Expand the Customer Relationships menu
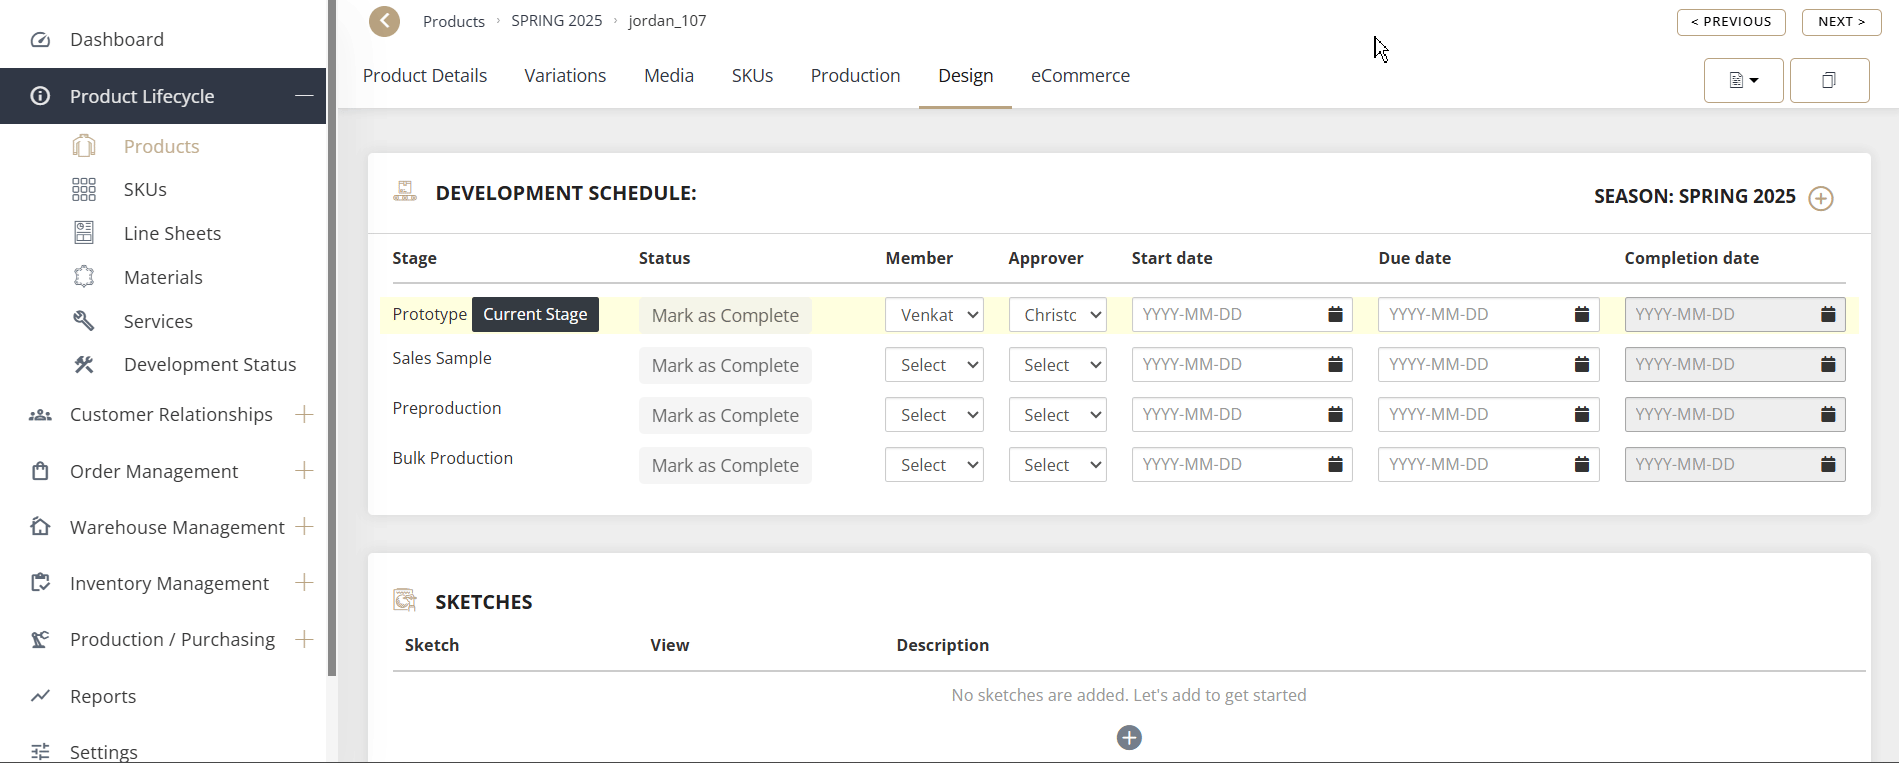Viewport: 1899px width, 763px height. click(305, 414)
